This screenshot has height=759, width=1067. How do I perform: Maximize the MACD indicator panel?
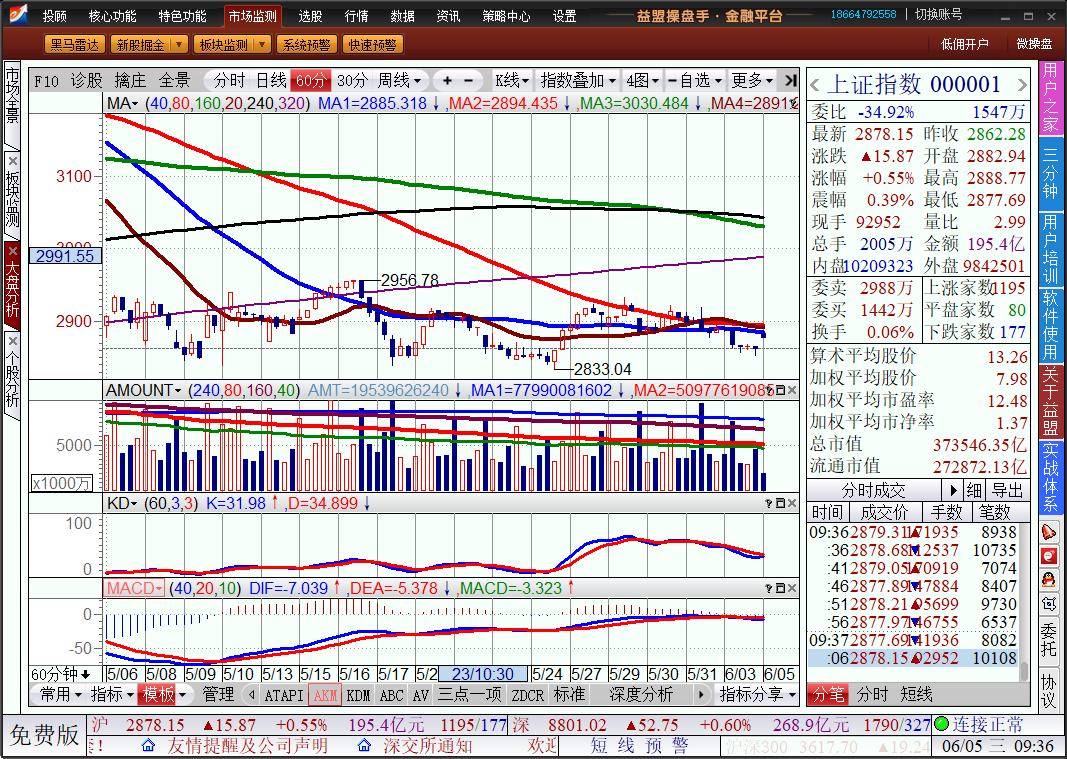[781, 588]
